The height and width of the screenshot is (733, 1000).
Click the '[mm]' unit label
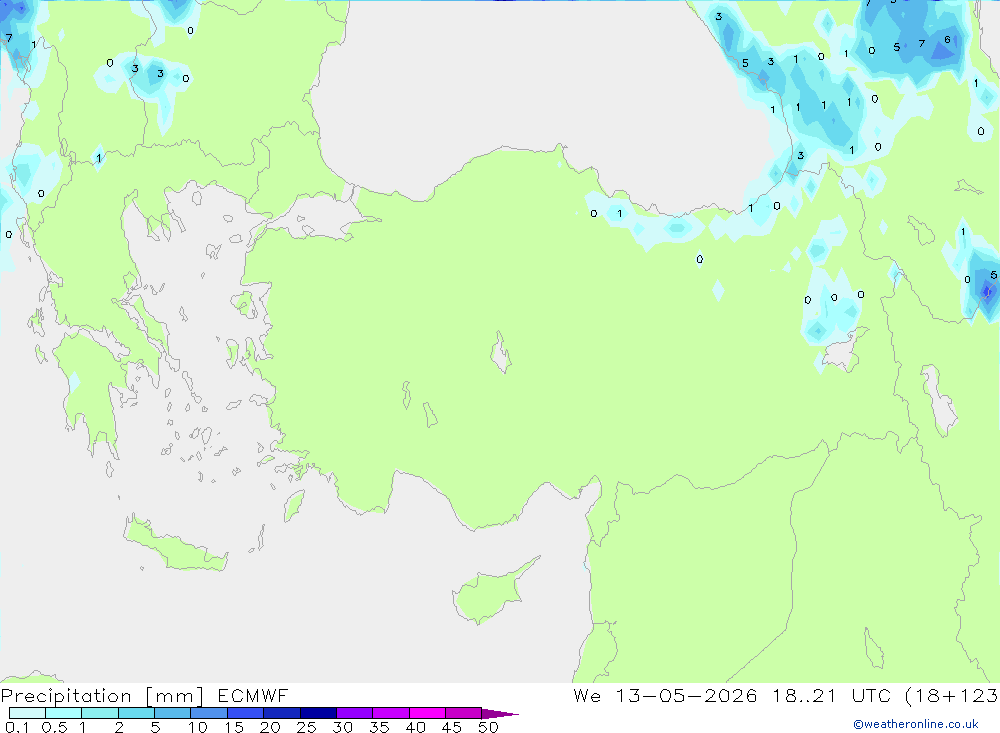click(175, 696)
